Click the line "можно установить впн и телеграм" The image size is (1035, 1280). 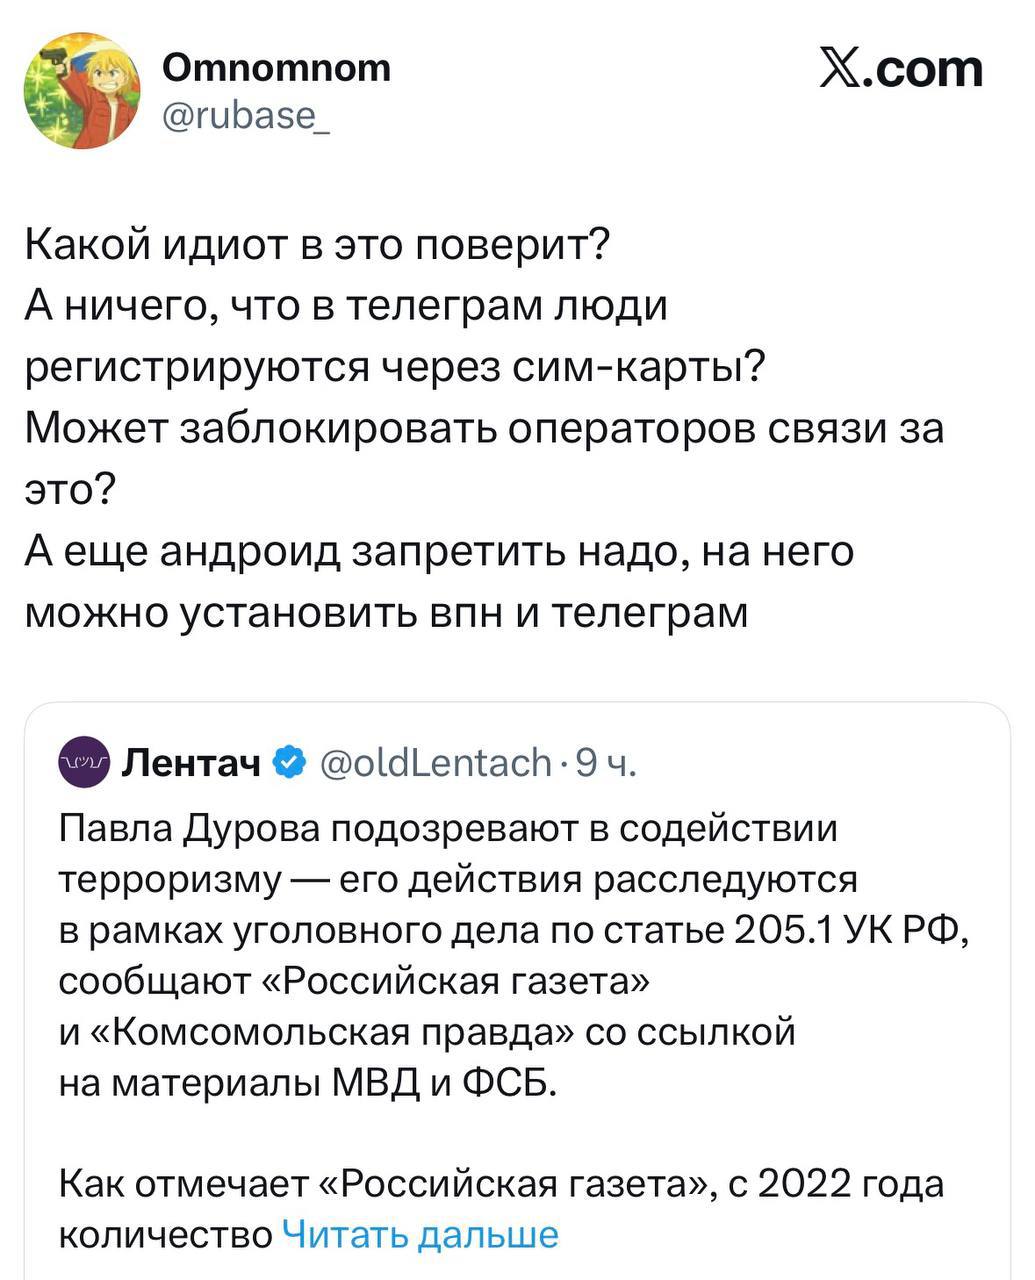(x=385, y=611)
